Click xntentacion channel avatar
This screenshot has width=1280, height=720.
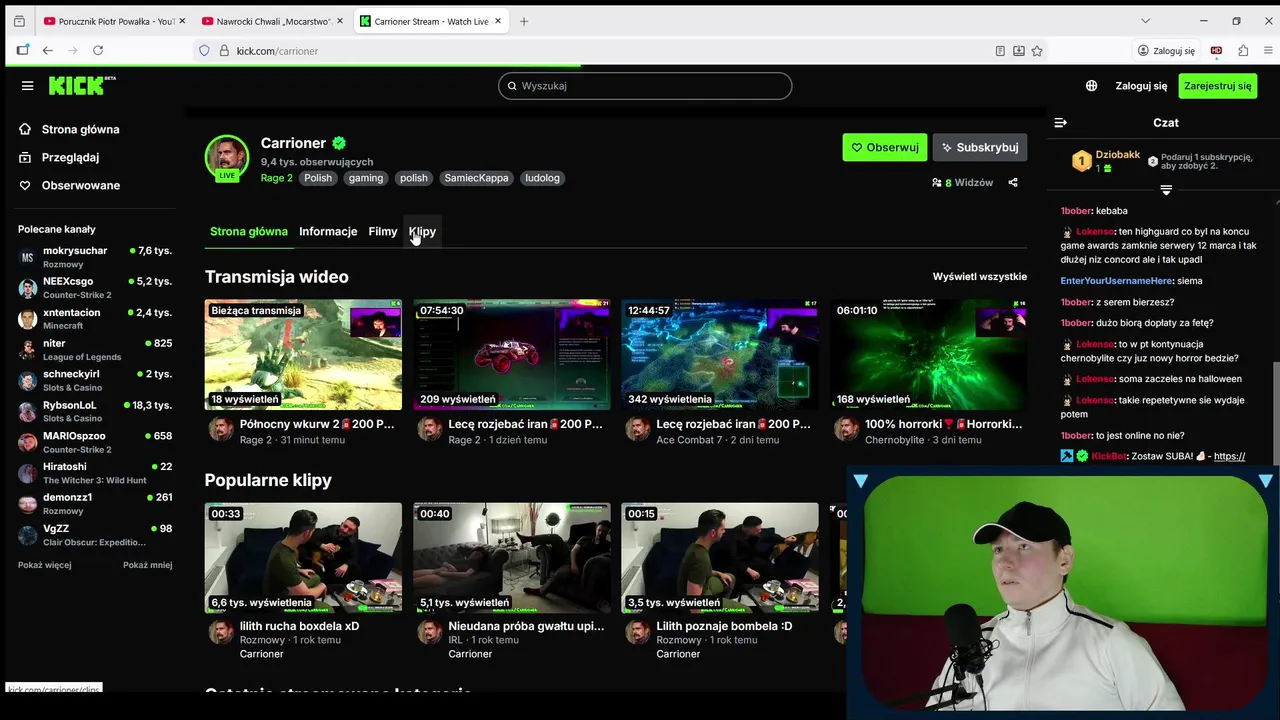(x=28, y=319)
